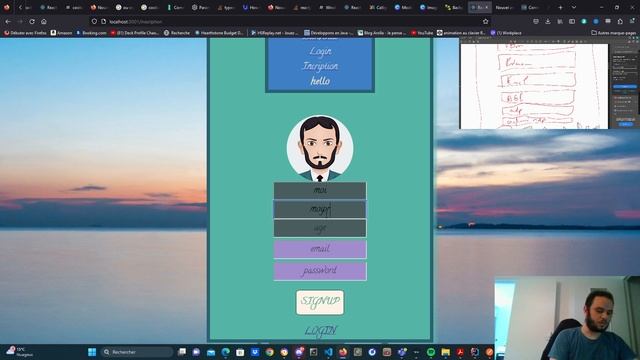Focus the purple email input field
This screenshot has width=640, height=360.
pos(320,249)
